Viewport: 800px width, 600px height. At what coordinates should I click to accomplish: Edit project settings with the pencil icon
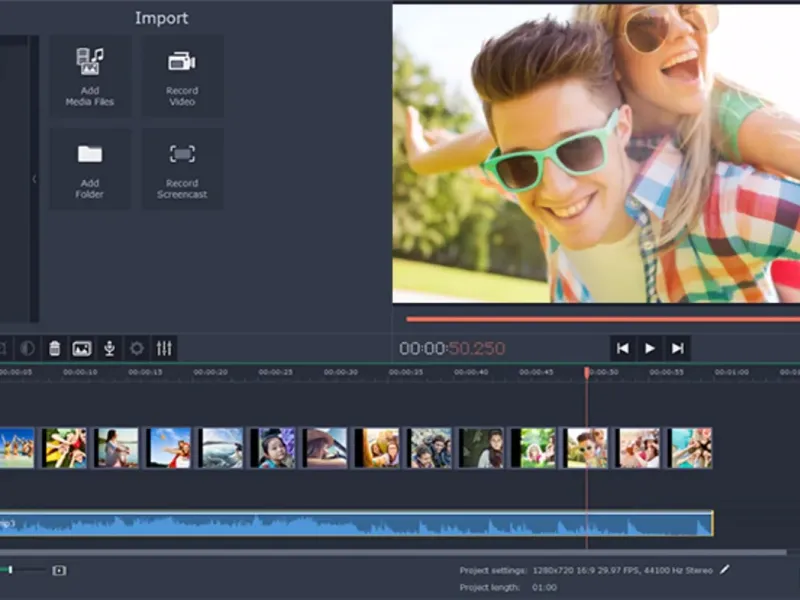(x=724, y=569)
